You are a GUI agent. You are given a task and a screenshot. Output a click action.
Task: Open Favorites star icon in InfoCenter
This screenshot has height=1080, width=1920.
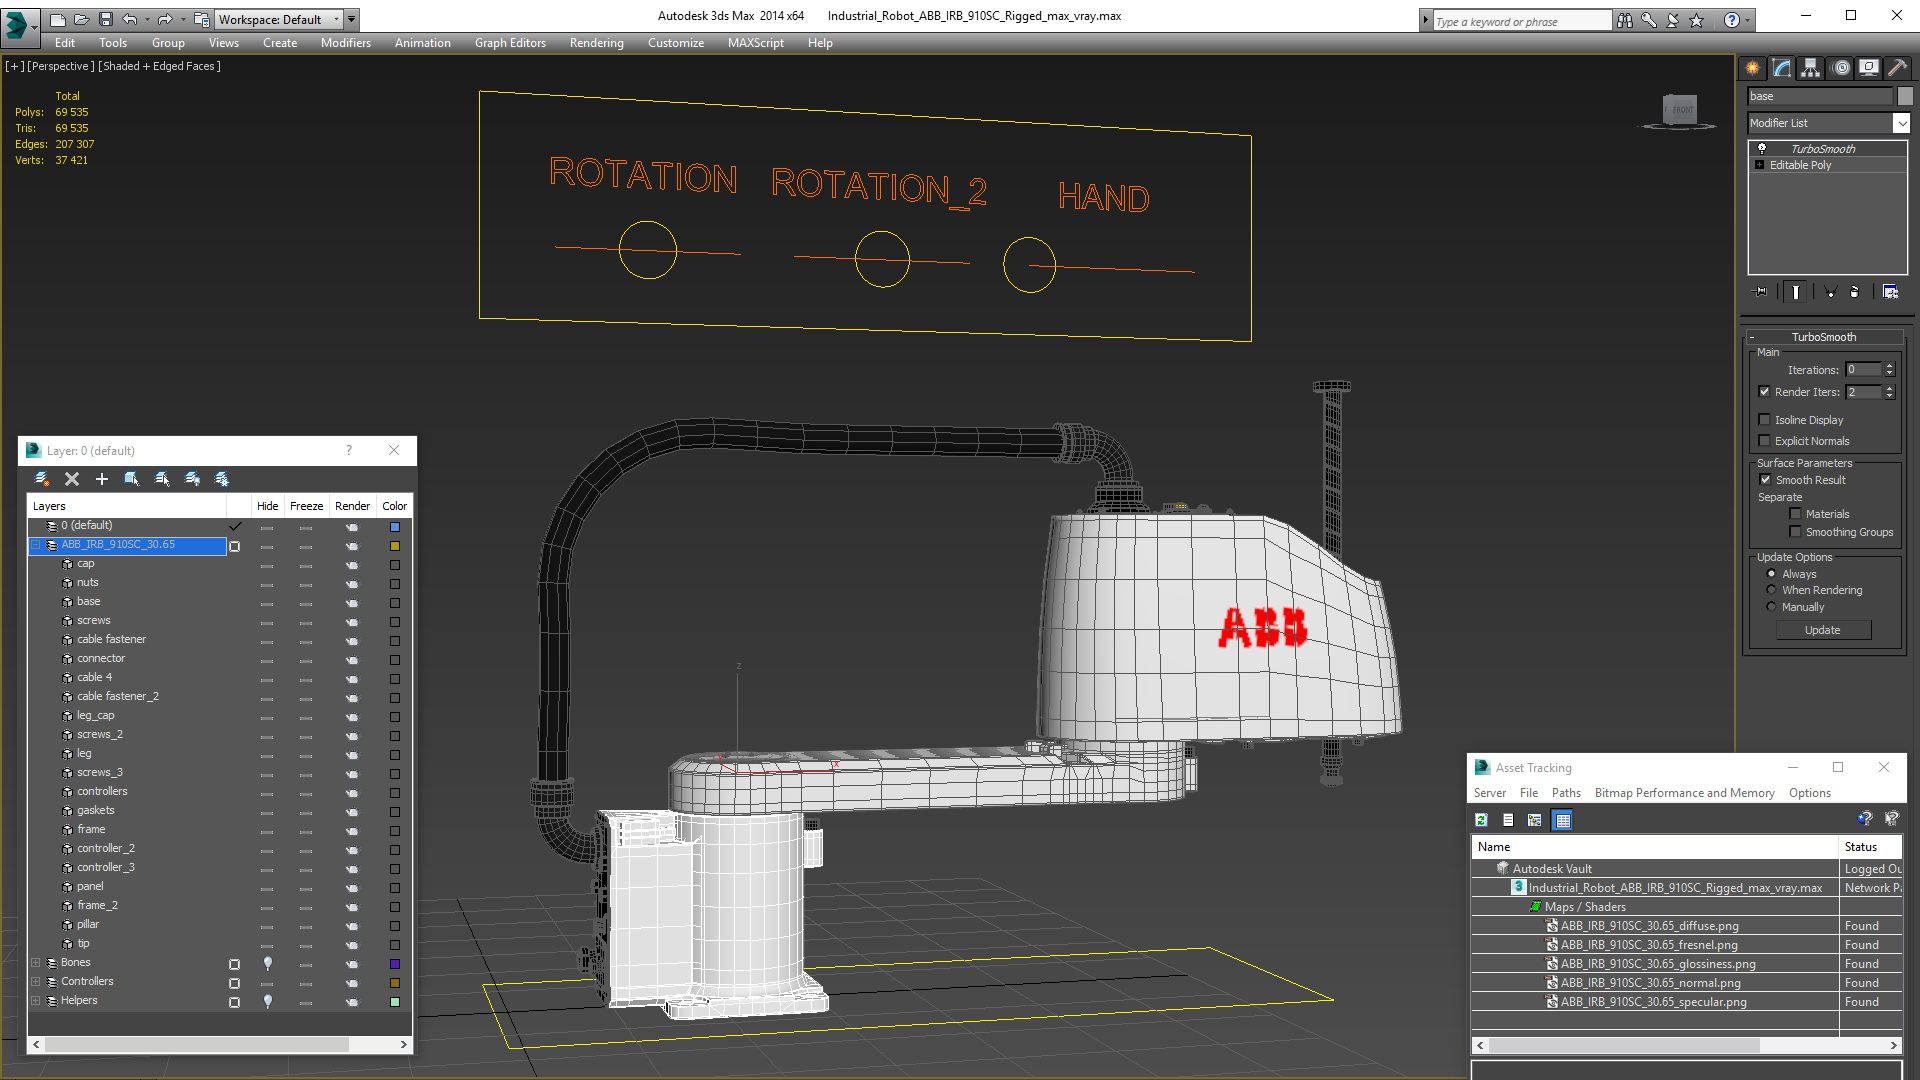click(1697, 20)
